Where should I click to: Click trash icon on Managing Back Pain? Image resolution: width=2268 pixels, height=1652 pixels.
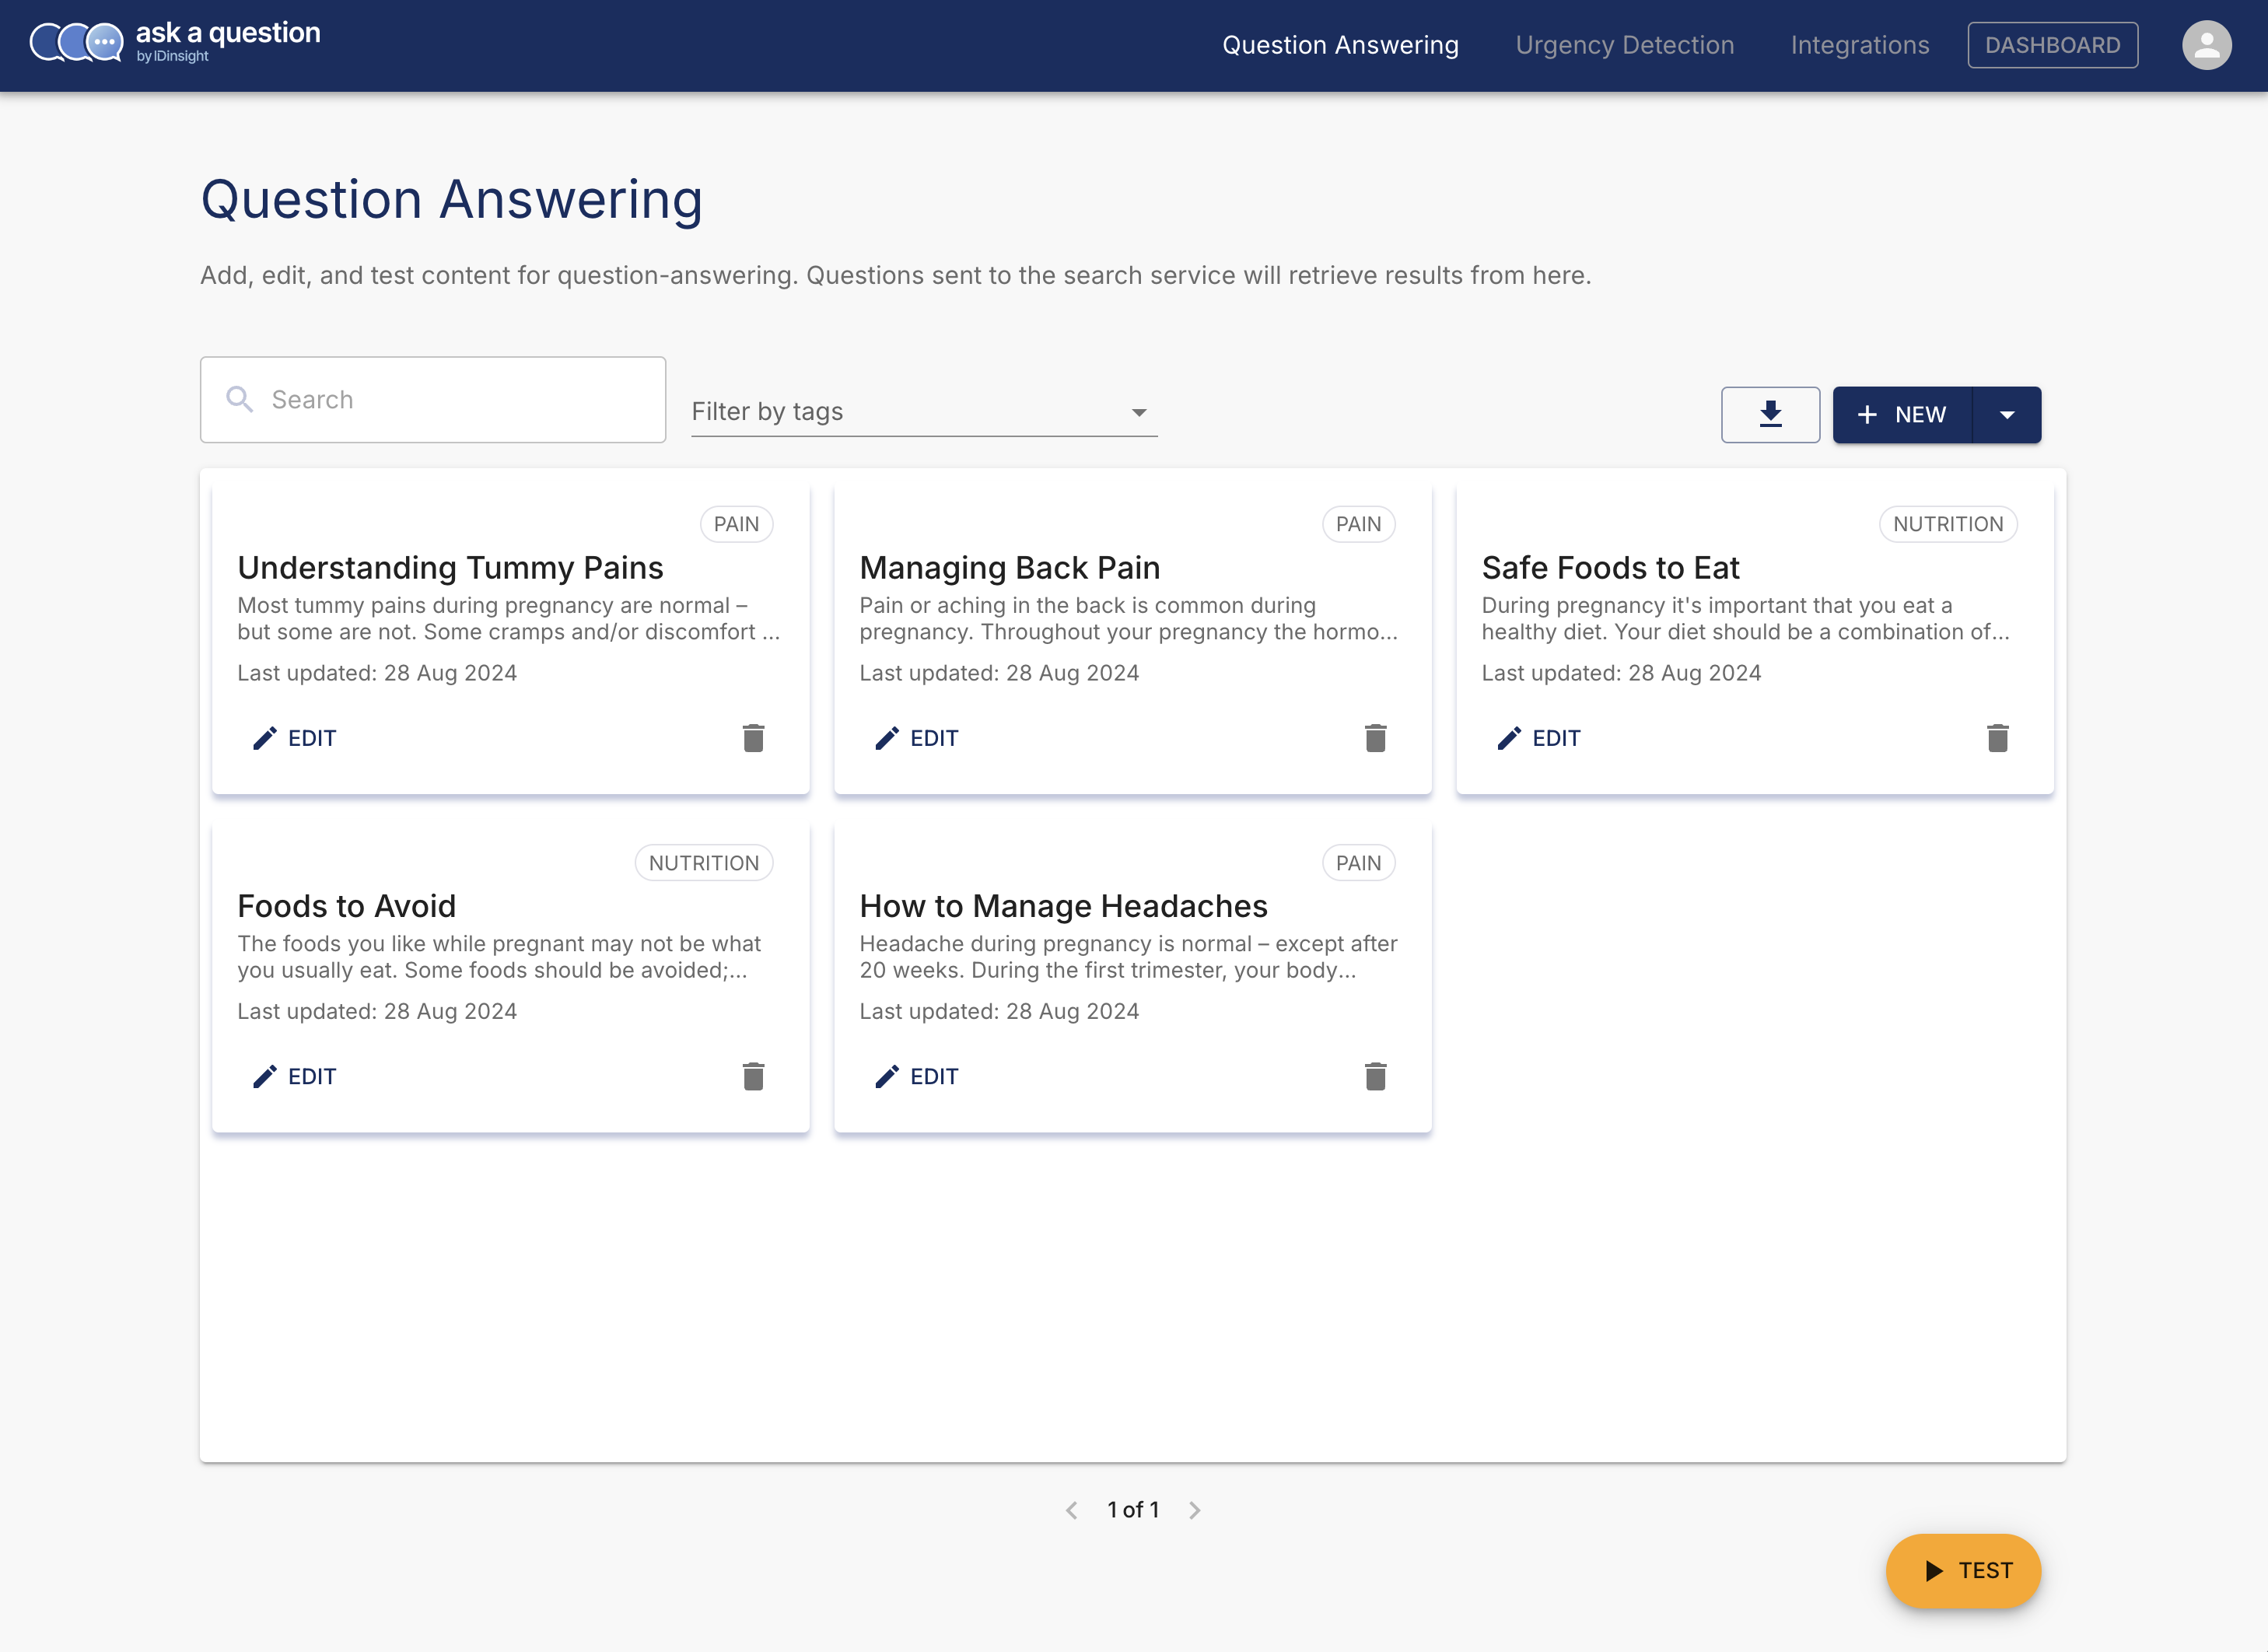coord(1375,738)
